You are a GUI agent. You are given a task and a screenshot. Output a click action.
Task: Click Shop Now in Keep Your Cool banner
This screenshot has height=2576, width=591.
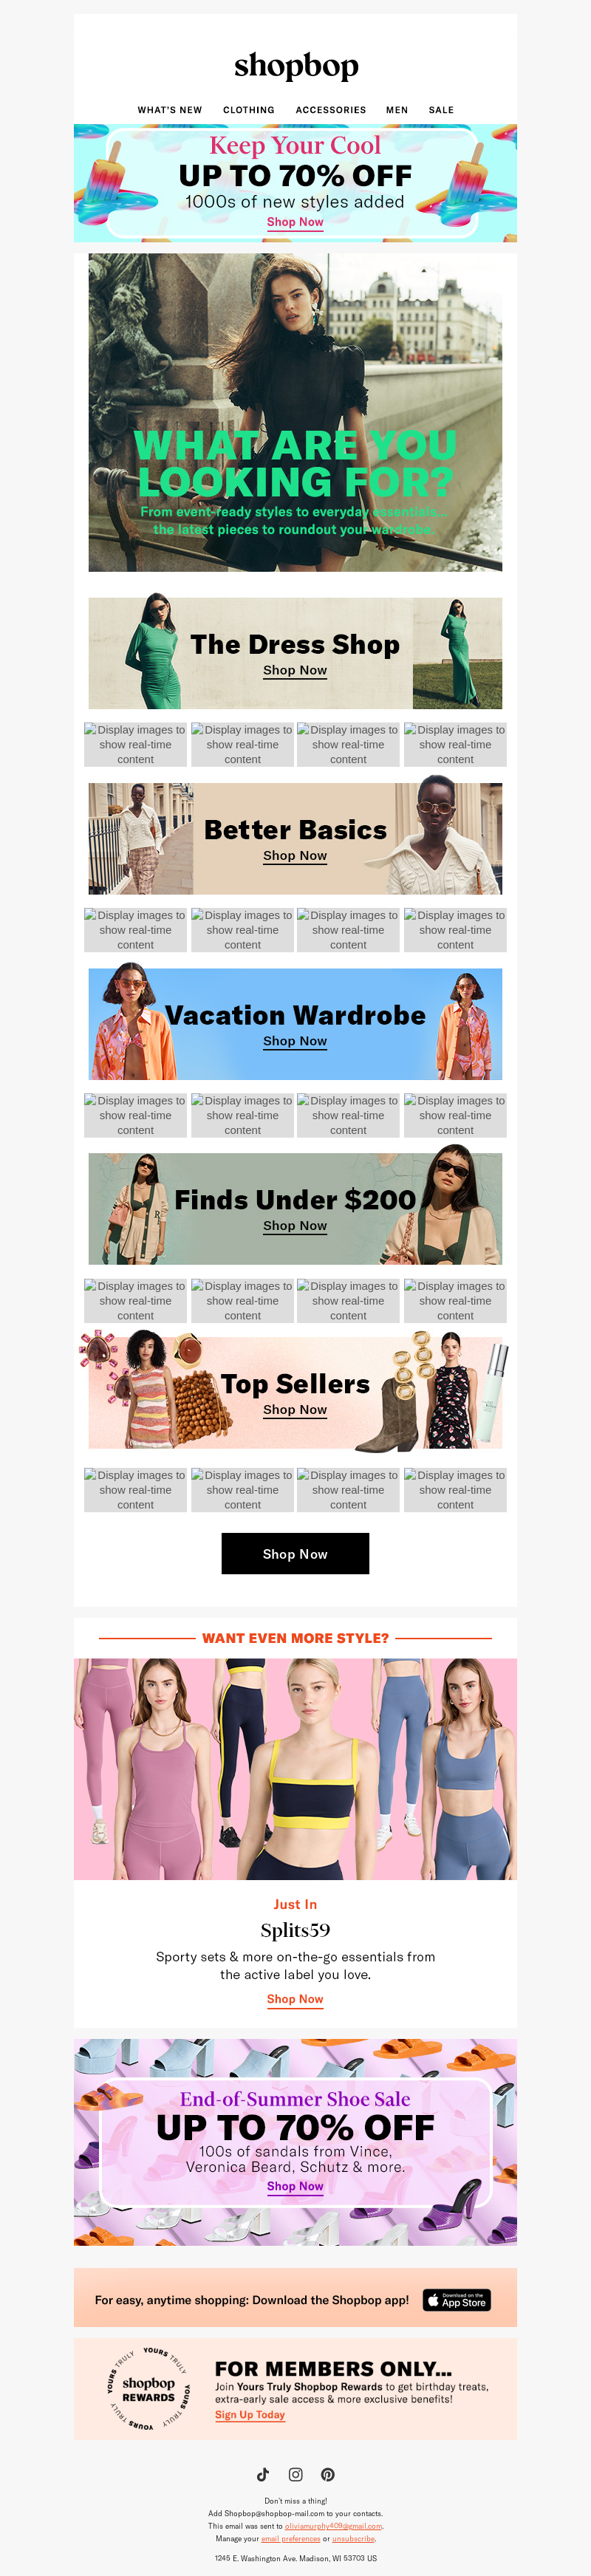tap(295, 222)
